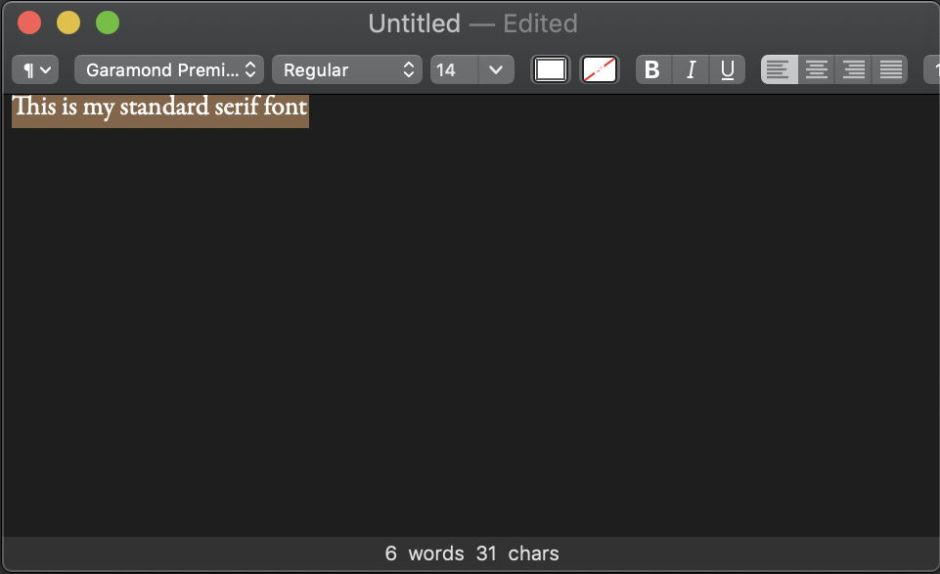Open the Regular typeface style dropdown
This screenshot has height=574, width=940.
click(346, 70)
